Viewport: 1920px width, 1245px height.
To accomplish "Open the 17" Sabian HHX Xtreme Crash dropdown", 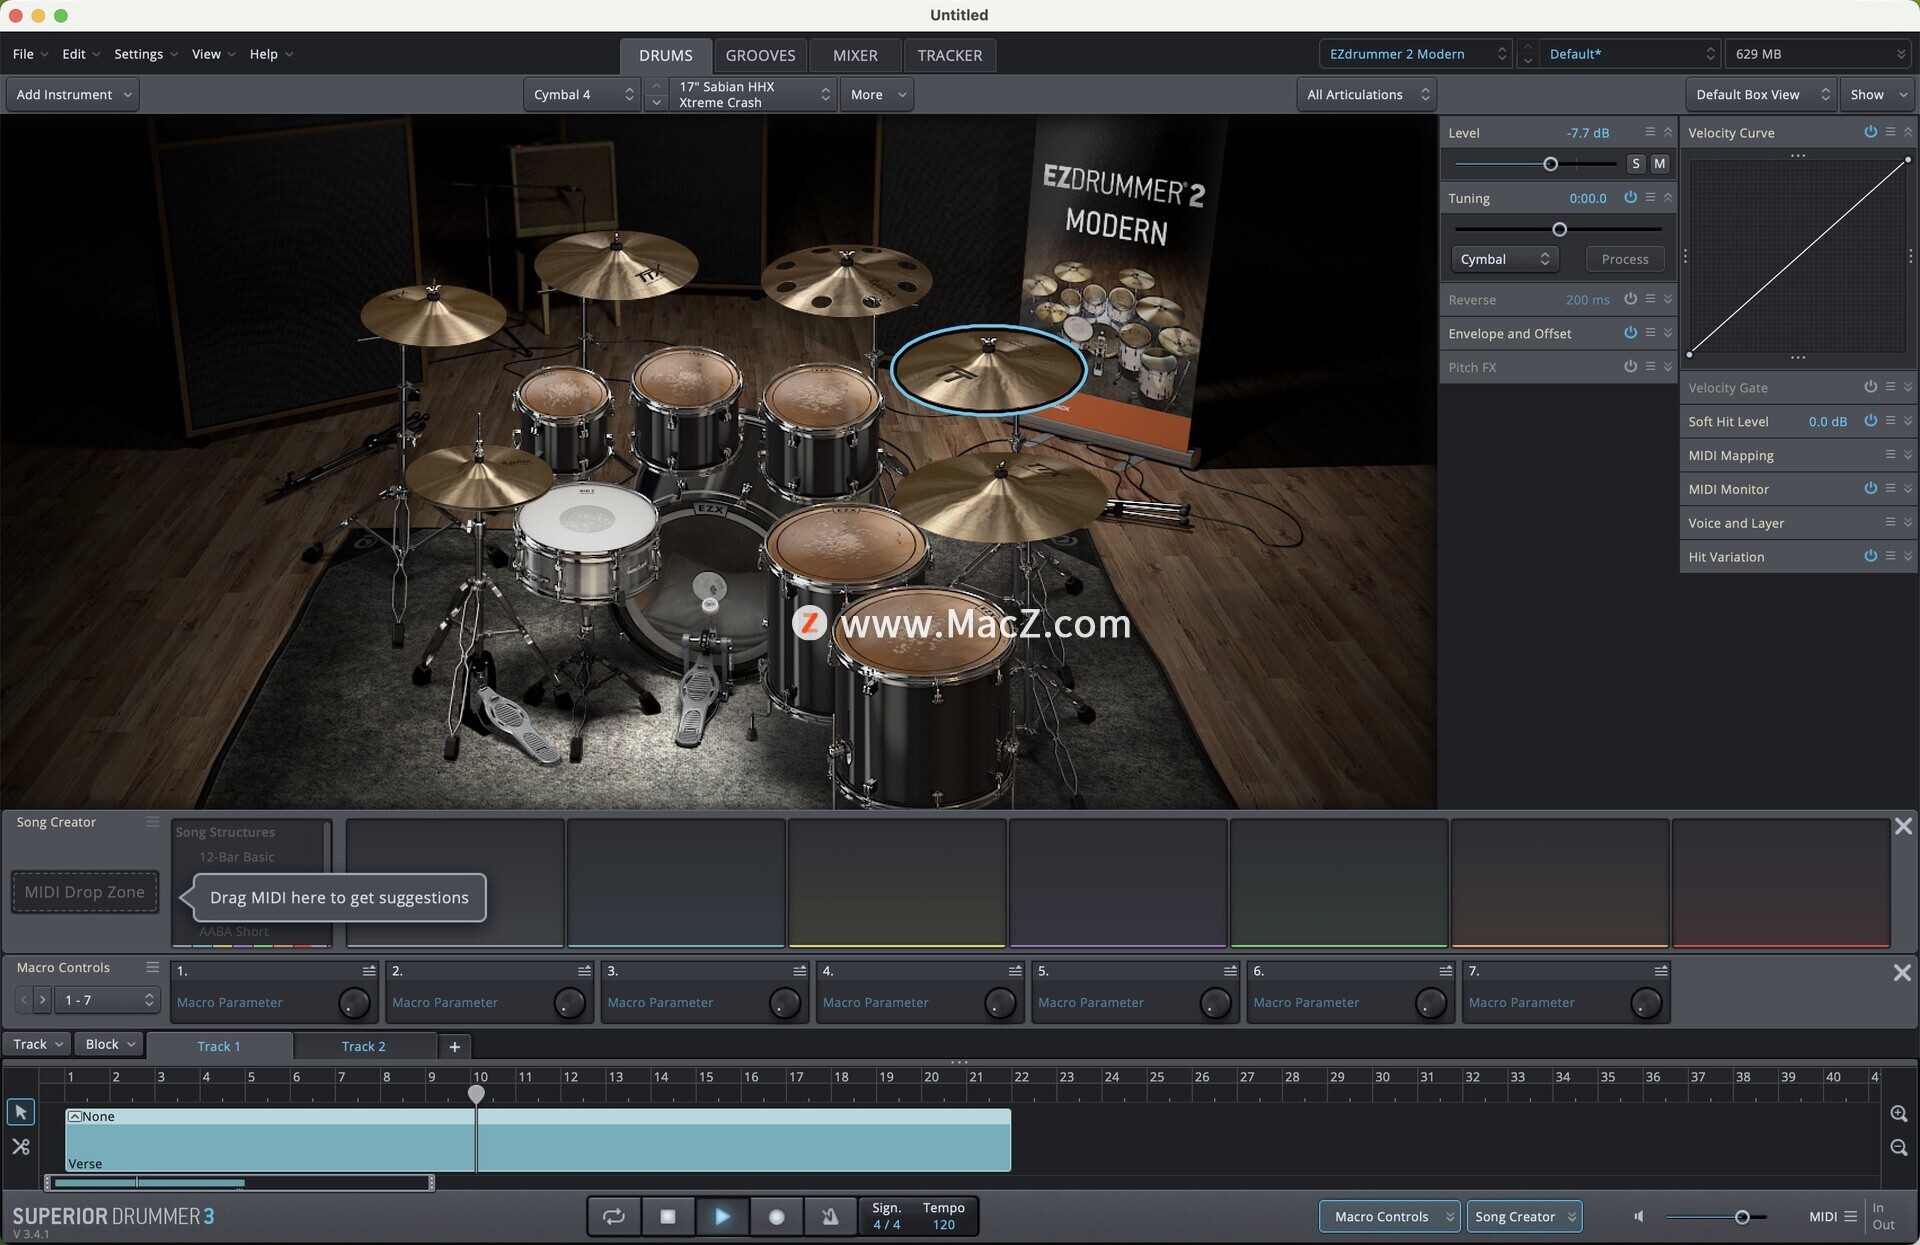I will tap(753, 94).
